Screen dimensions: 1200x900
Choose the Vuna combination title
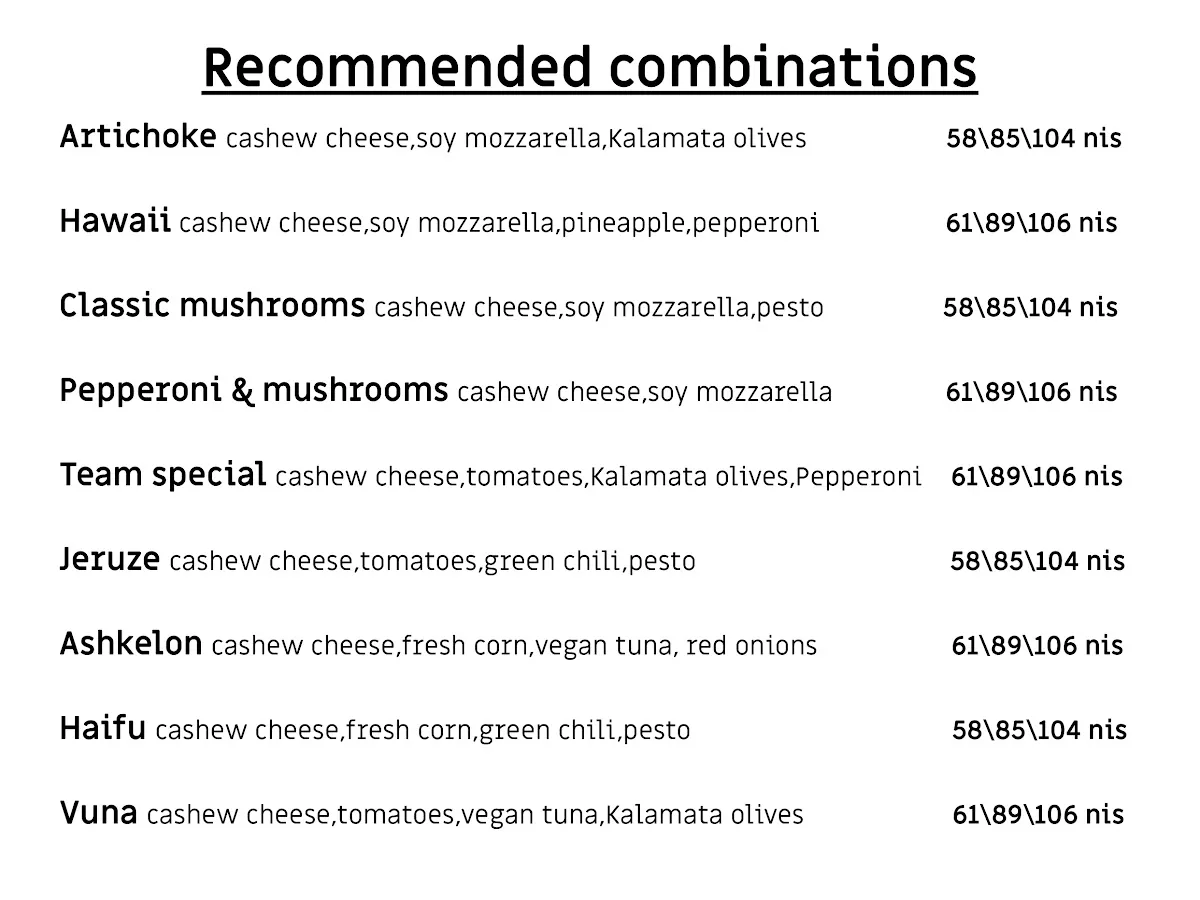(98, 813)
